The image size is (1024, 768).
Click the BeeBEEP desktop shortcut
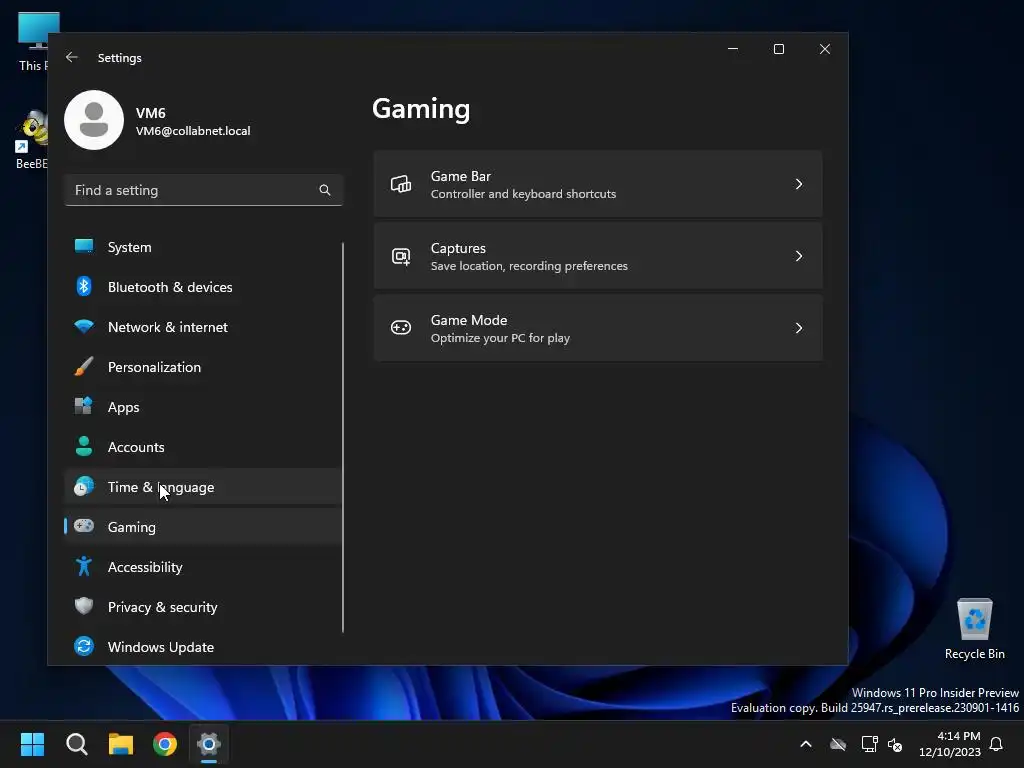31,140
